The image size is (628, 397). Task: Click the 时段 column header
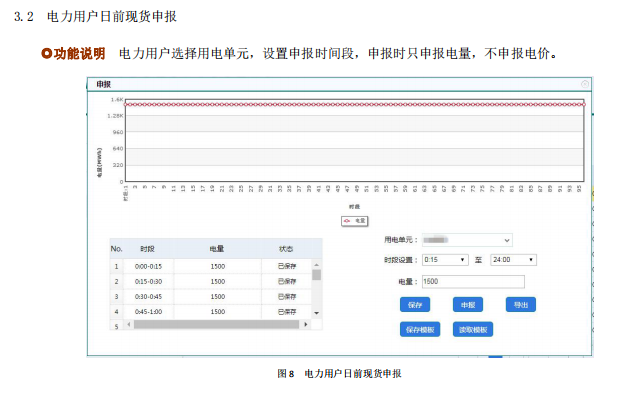[148, 249]
